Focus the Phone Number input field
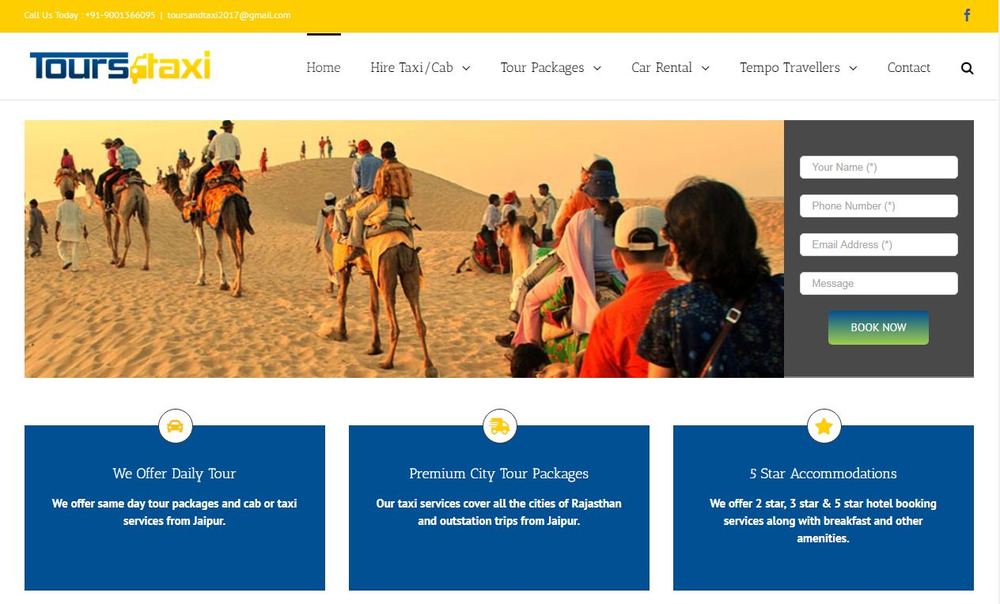This screenshot has height=604, width=1000. point(879,206)
